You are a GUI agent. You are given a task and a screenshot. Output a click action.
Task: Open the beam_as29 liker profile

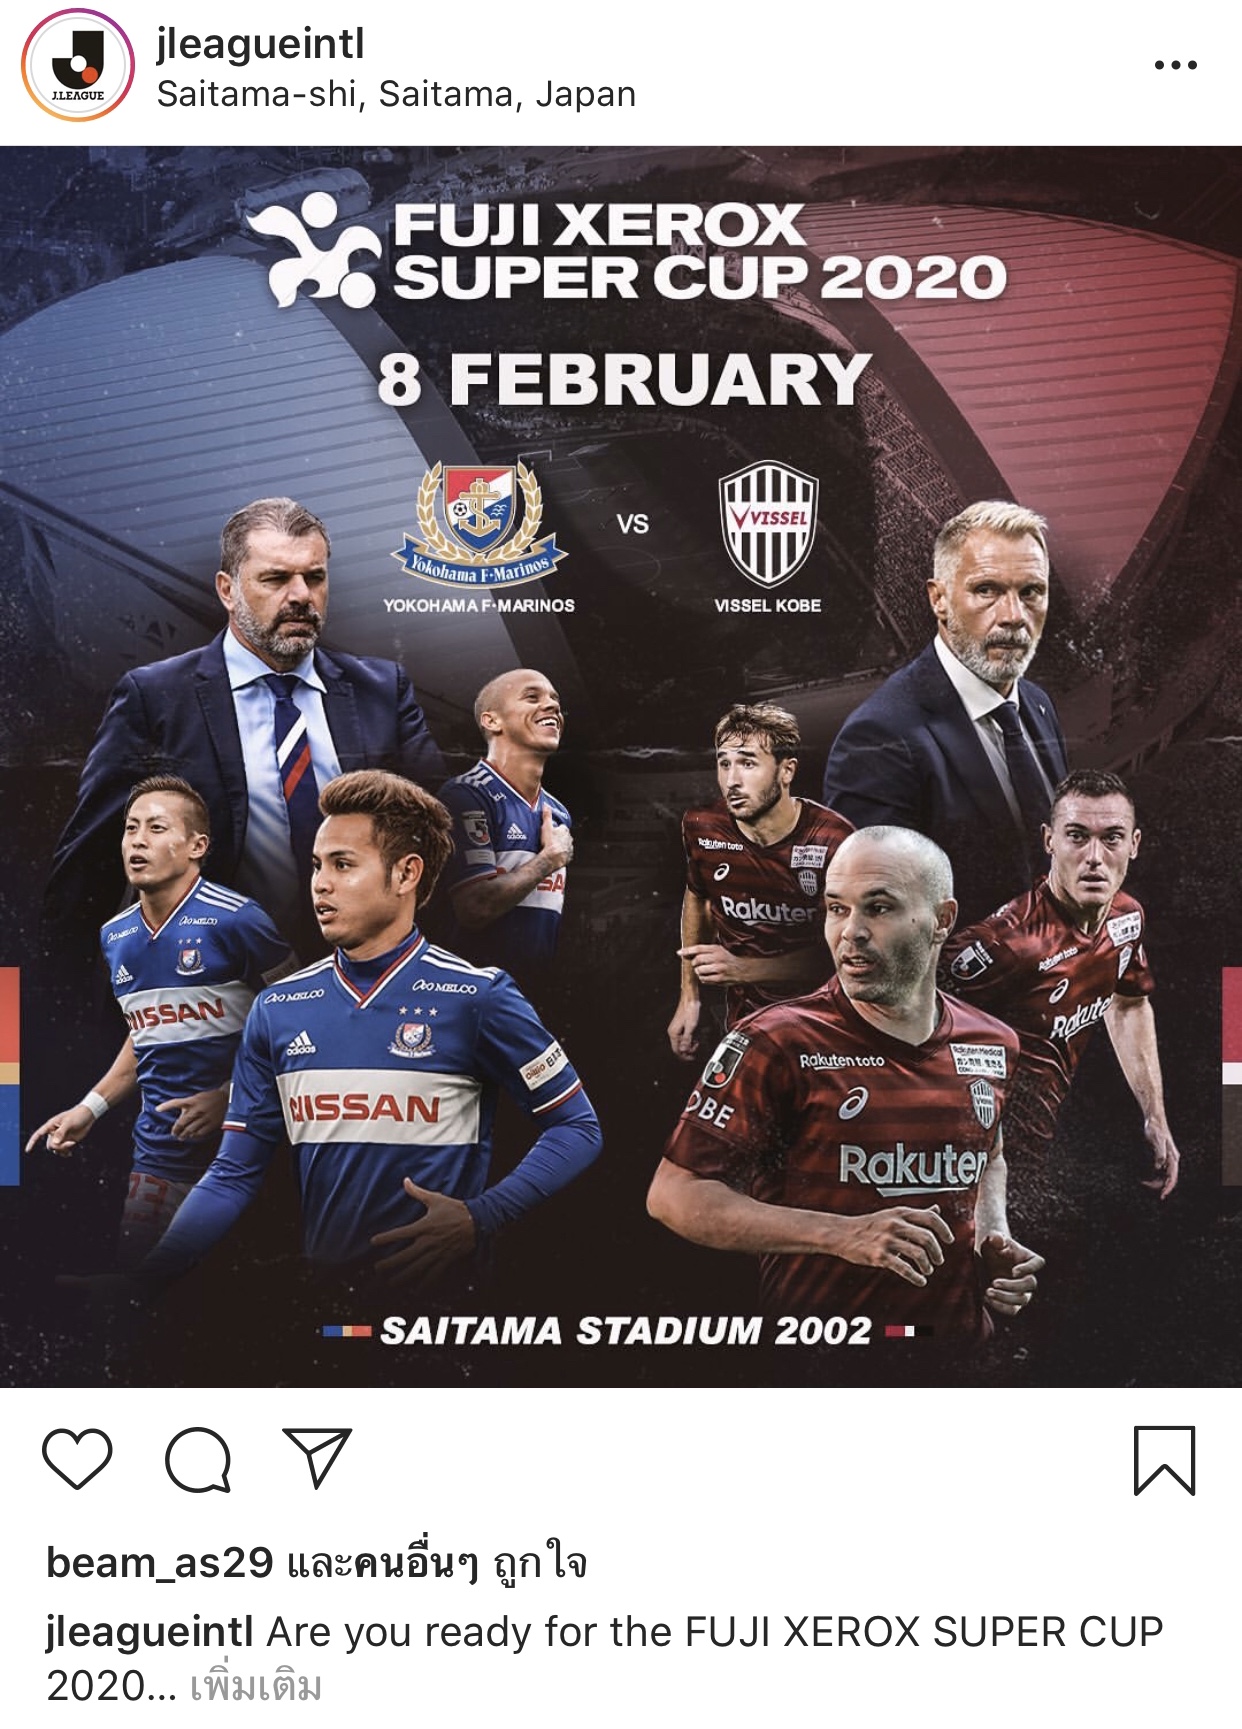click(x=160, y=1562)
